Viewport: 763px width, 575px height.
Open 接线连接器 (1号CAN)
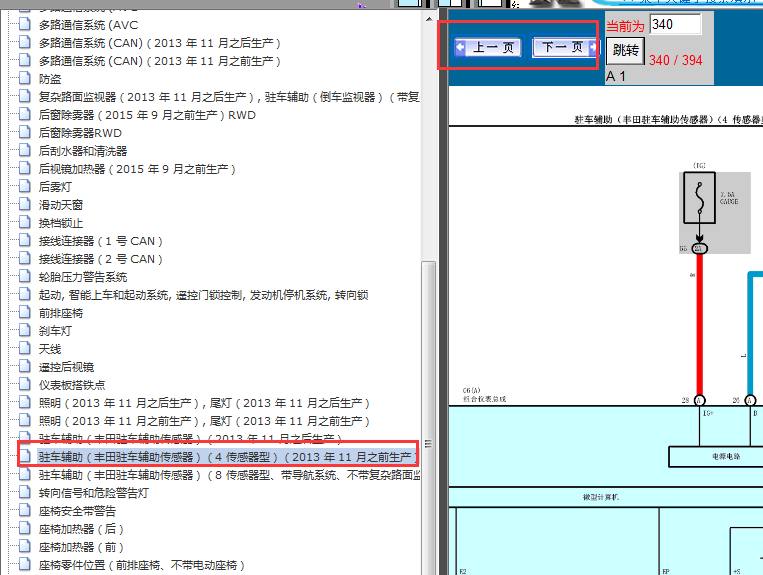tap(101, 241)
